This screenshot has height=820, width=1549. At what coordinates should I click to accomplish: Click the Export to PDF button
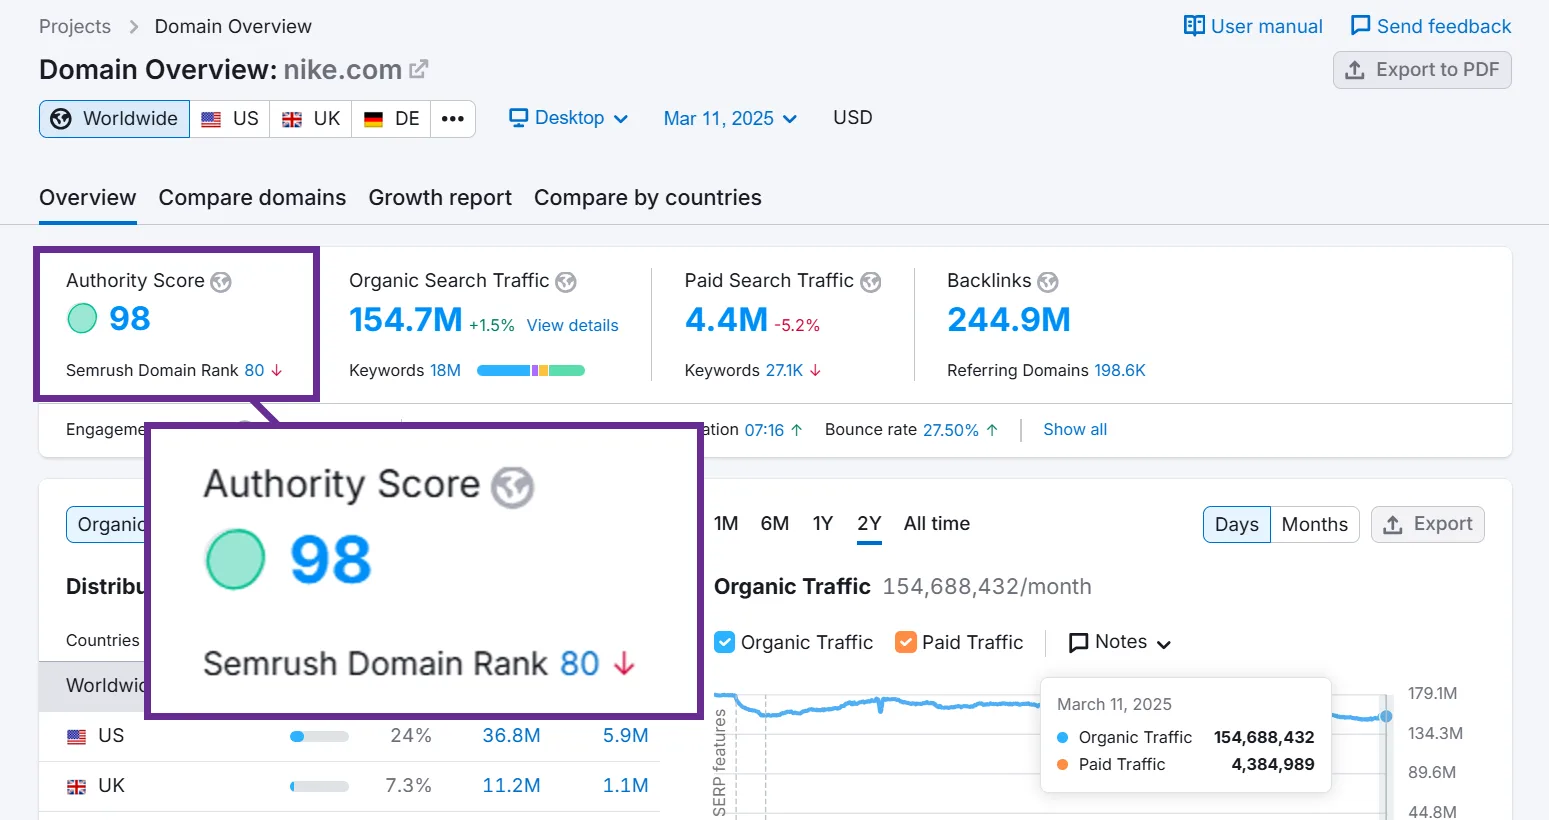tap(1422, 70)
